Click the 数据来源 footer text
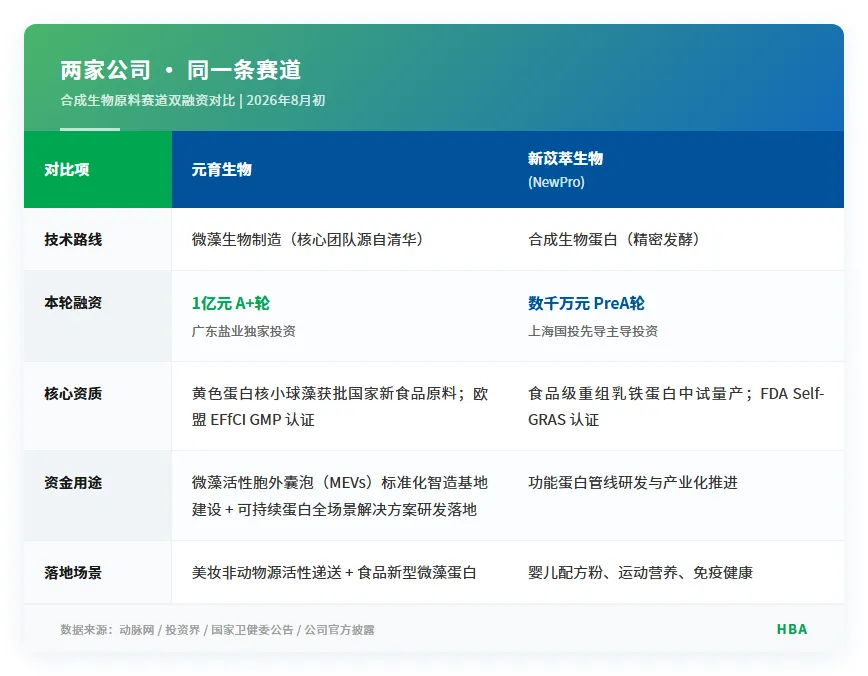868x676 pixels. (x=218, y=630)
